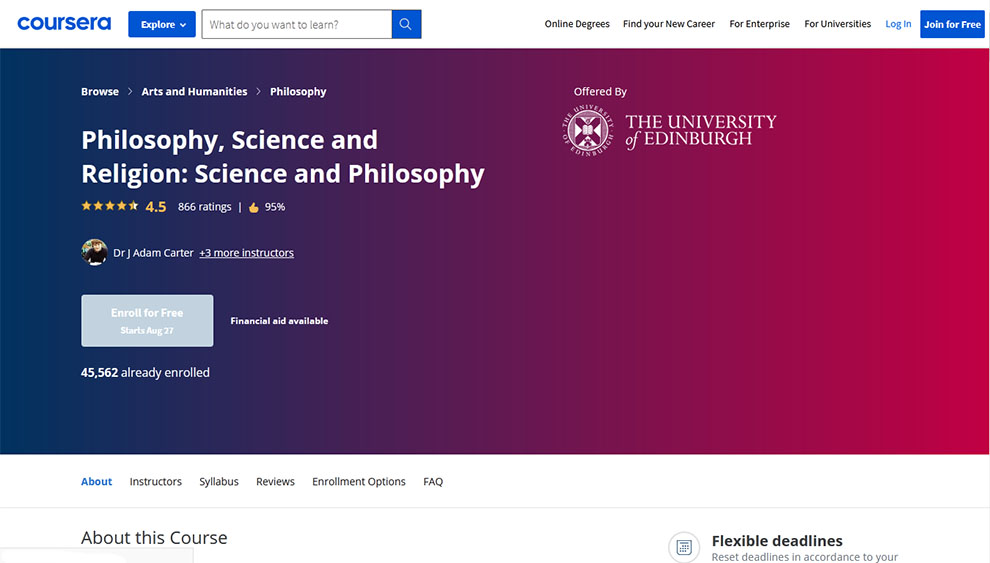The image size is (990, 563).
Task: Click the 'About this Course' heading
Action: 154,538
